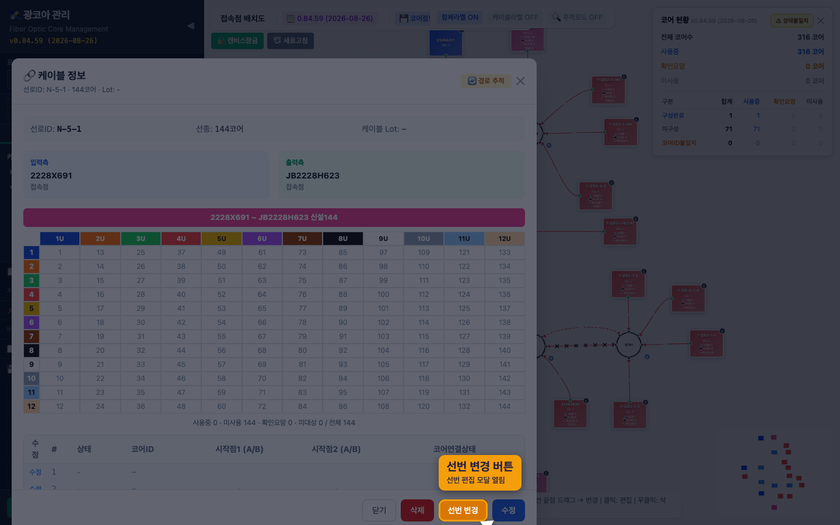Click row color label 4 red
Image resolution: width=840 pixels, height=525 pixels.
pyautogui.click(x=31, y=294)
